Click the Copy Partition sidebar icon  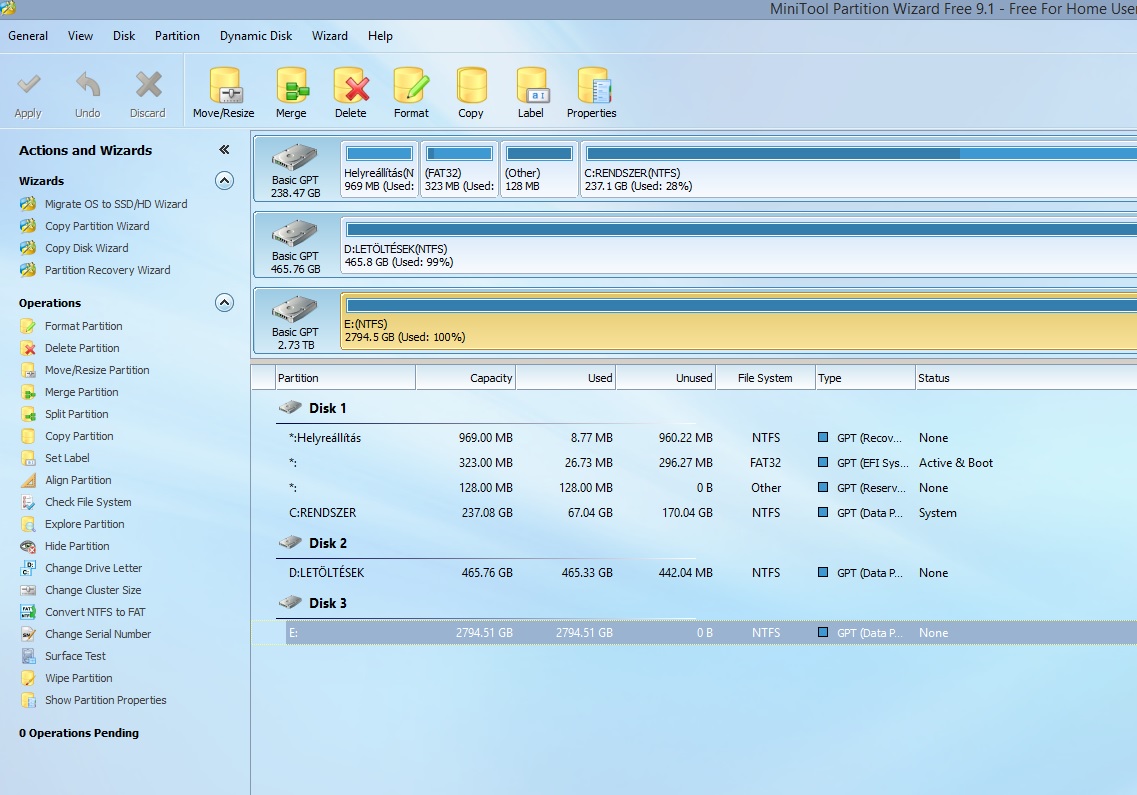click(28, 436)
